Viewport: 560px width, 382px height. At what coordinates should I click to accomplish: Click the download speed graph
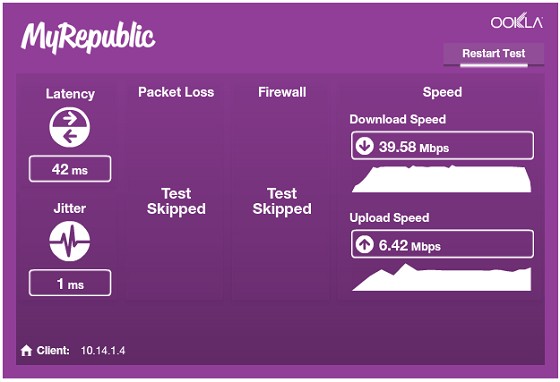[442, 179]
